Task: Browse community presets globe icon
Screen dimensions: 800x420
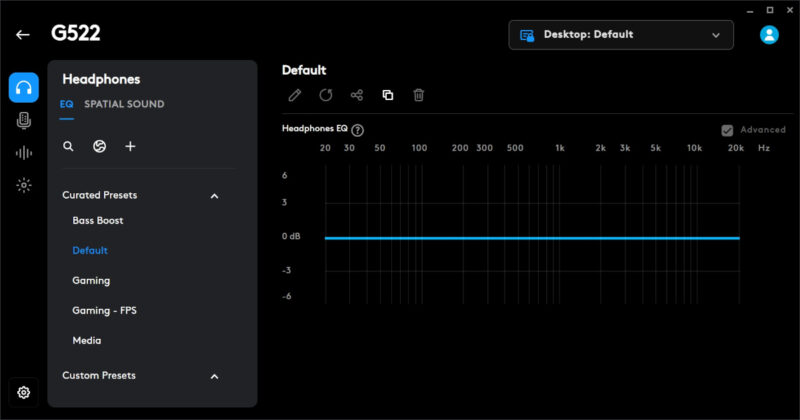Action: pyautogui.click(x=99, y=146)
